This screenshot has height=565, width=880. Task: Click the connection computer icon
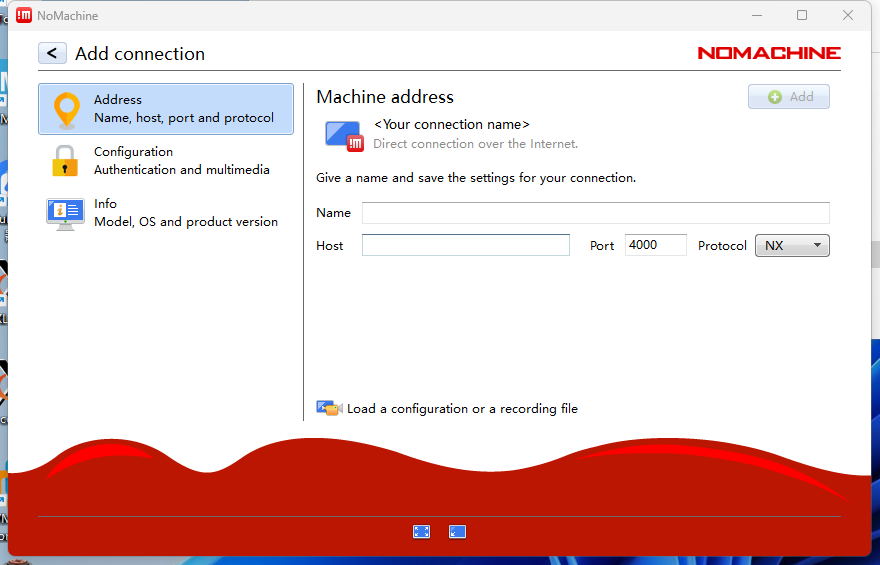click(x=345, y=136)
